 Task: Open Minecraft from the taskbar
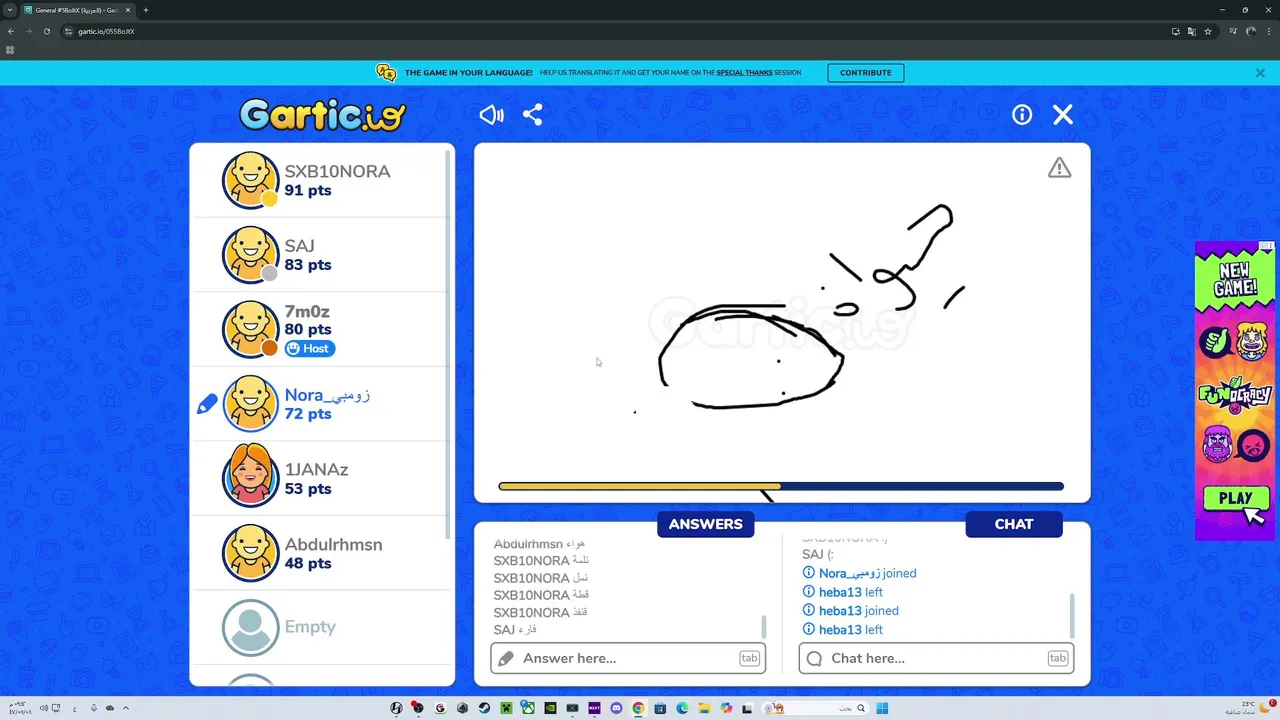click(506, 708)
